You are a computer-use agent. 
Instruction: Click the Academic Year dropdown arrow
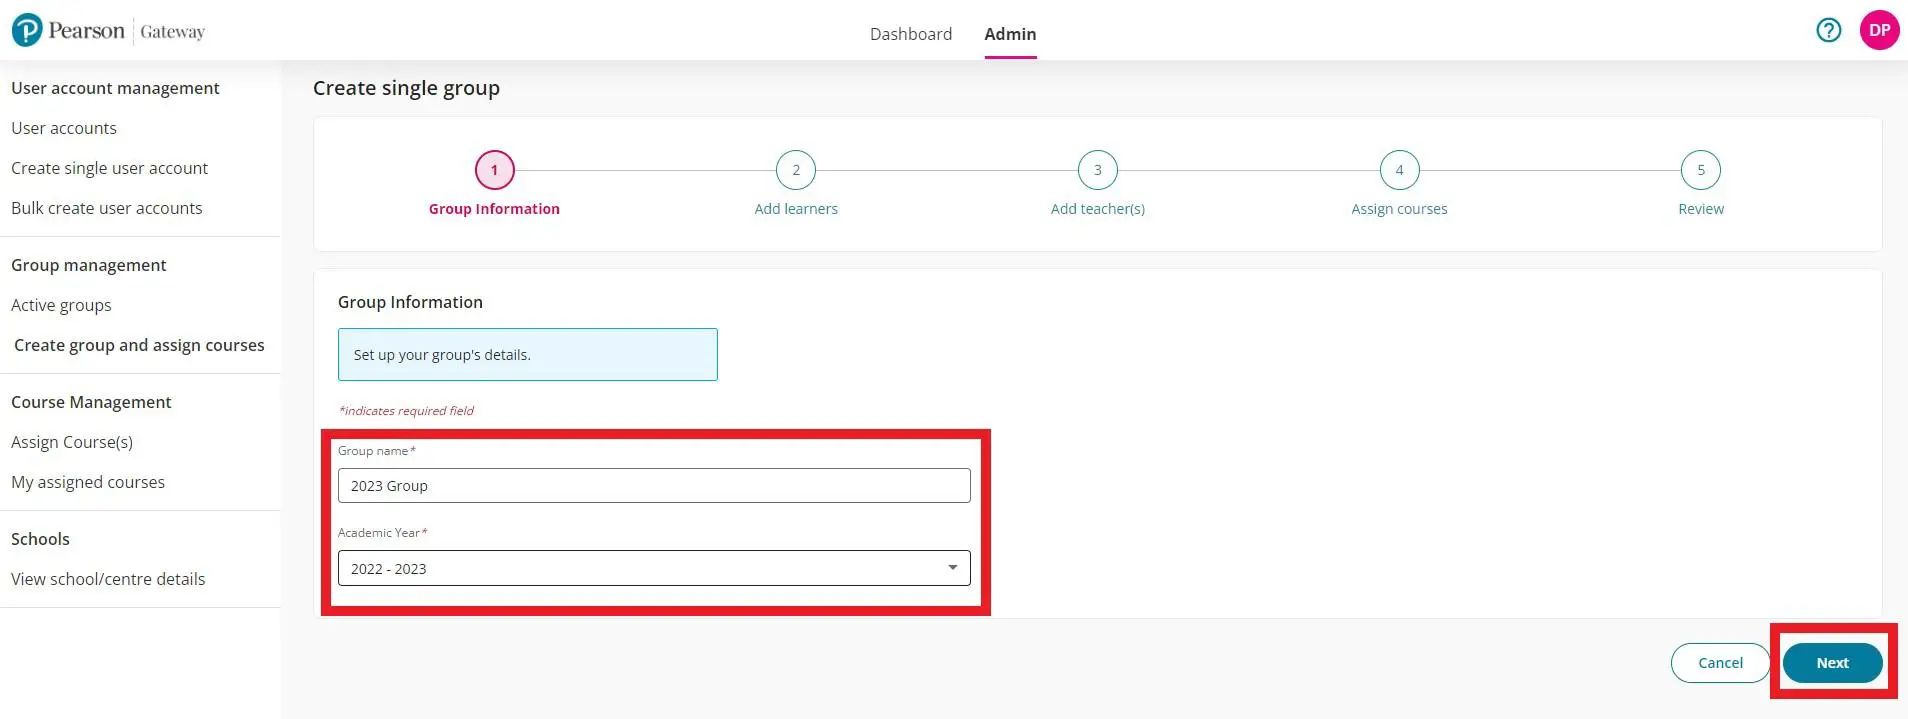coord(952,568)
